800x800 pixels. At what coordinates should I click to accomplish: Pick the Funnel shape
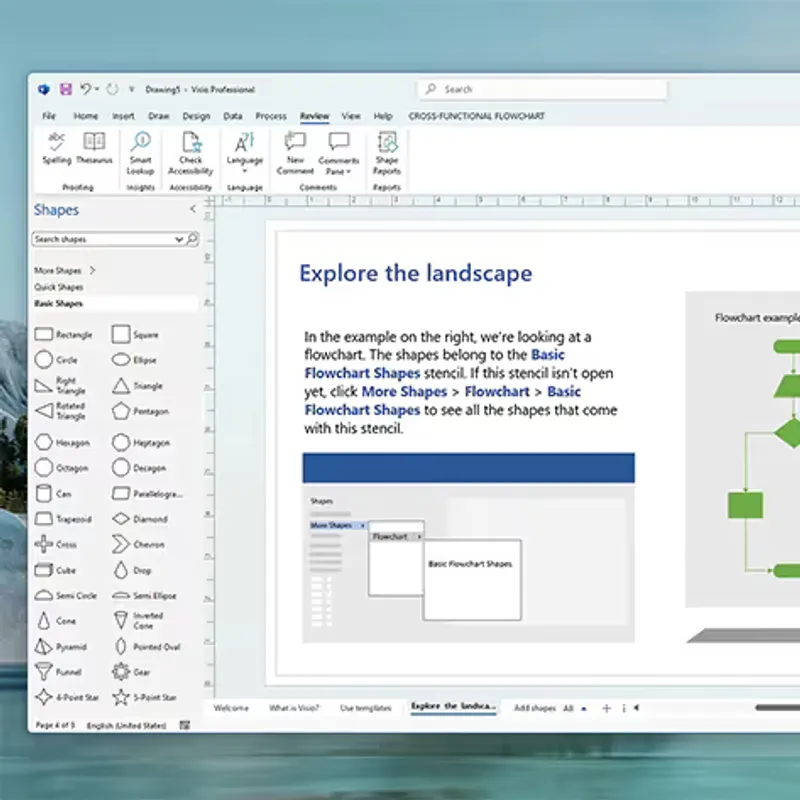pos(58,672)
